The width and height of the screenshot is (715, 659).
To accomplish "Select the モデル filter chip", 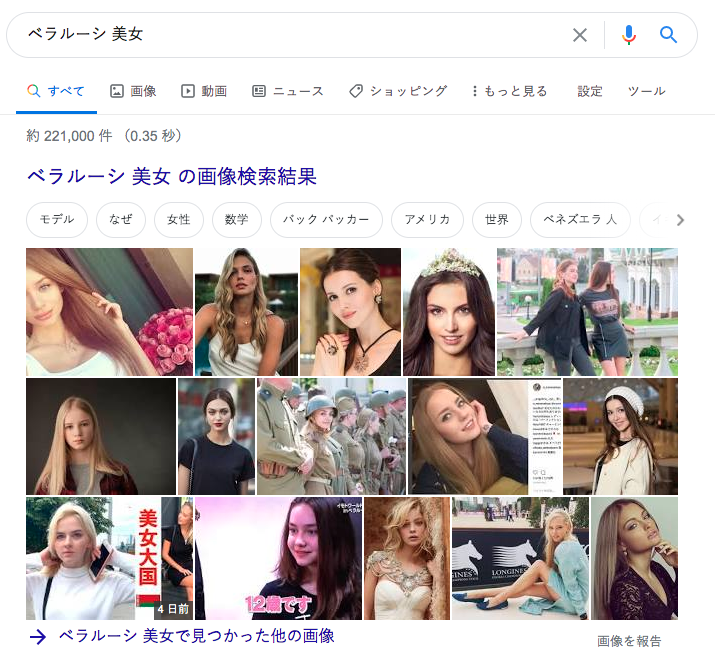I will pos(57,220).
